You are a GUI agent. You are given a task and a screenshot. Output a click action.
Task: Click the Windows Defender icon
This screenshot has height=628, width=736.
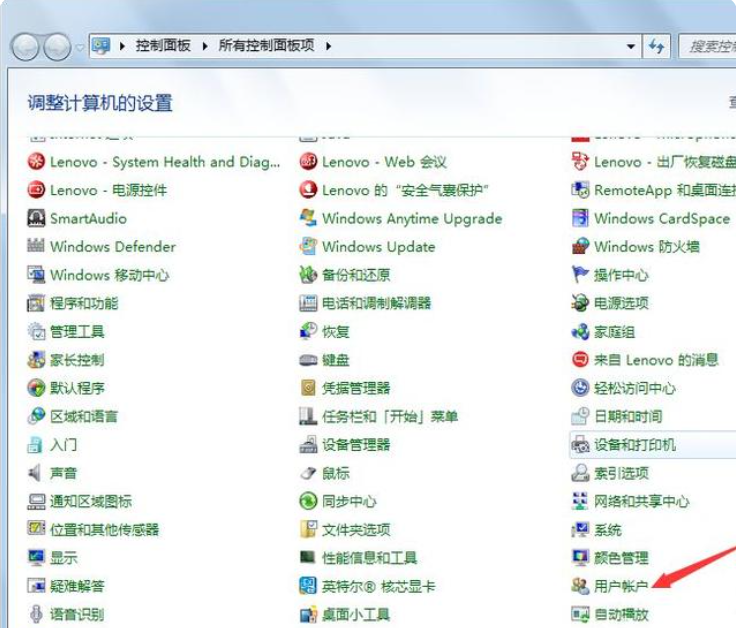tap(36, 246)
